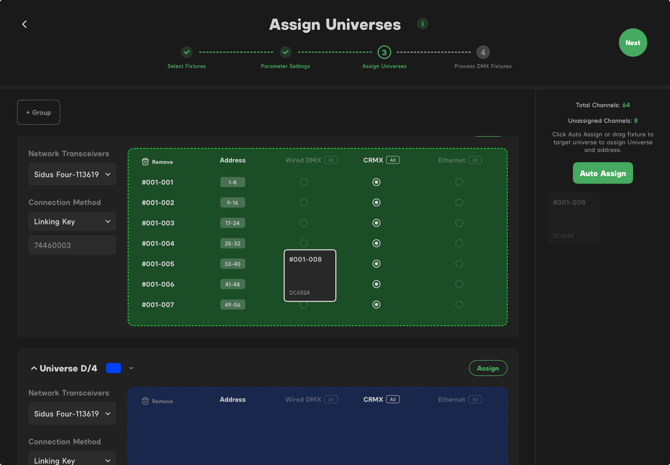Viewport: 670px width, 465px height.
Task: Click the linking key field showing 74460003
Action: (x=72, y=245)
